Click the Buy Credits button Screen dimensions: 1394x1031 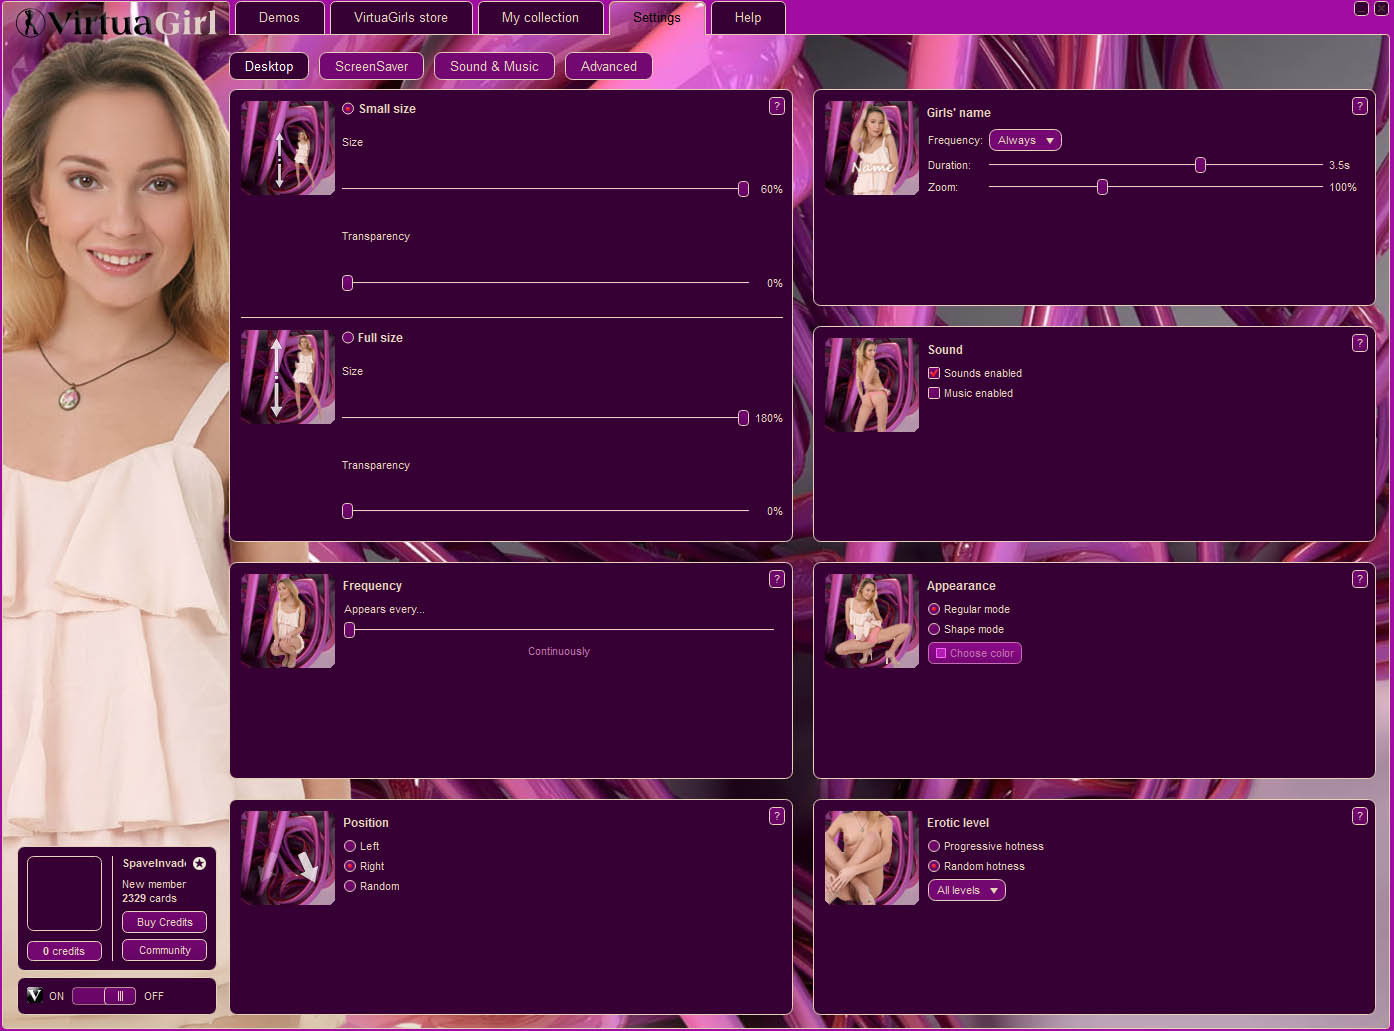164,922
